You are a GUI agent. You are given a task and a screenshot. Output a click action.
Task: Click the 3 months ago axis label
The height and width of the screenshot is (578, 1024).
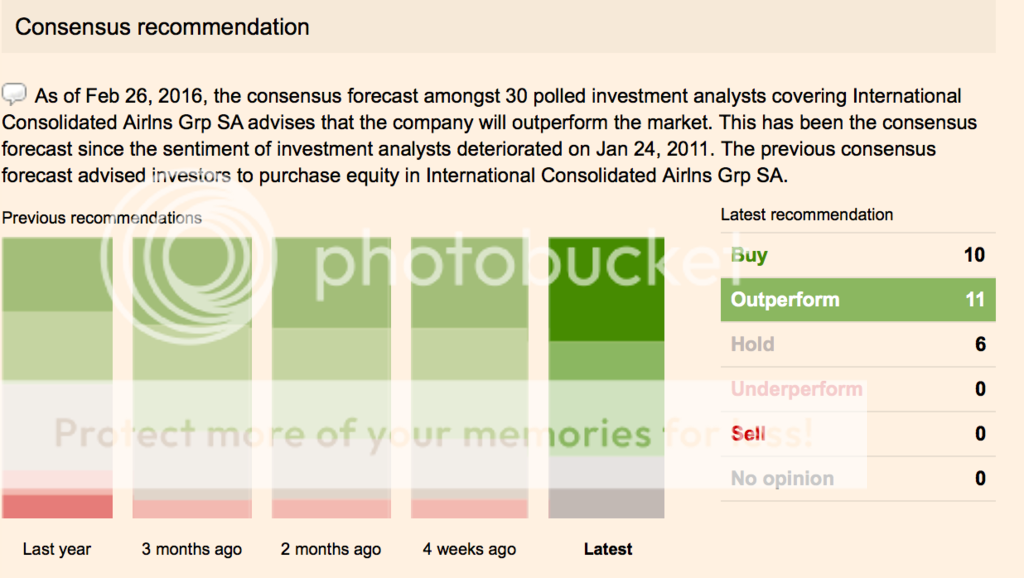[192, 549]
